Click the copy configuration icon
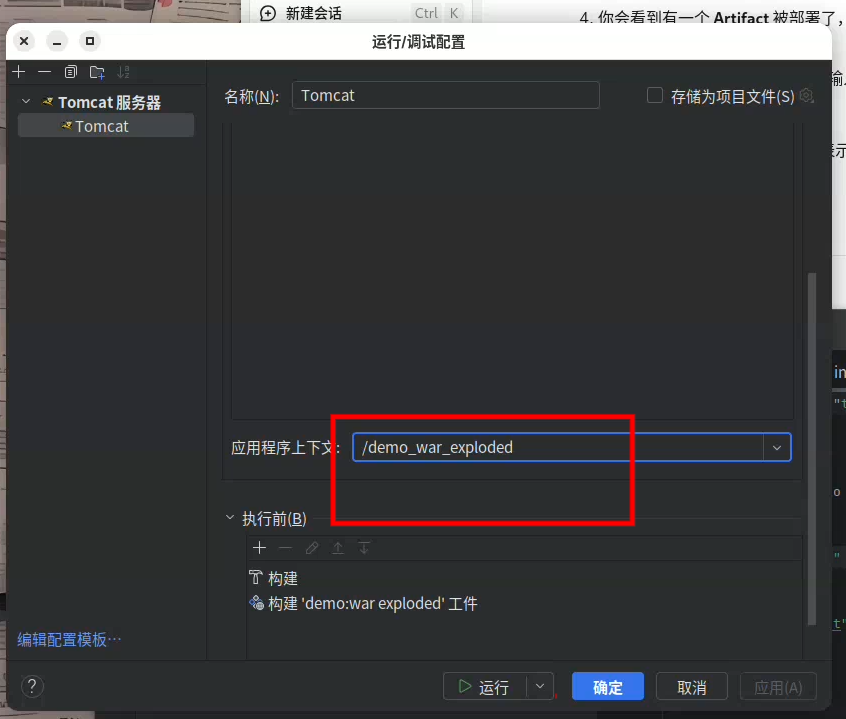Image resolution: width=846 pixels, height=719 pixels. coord(70,72)
